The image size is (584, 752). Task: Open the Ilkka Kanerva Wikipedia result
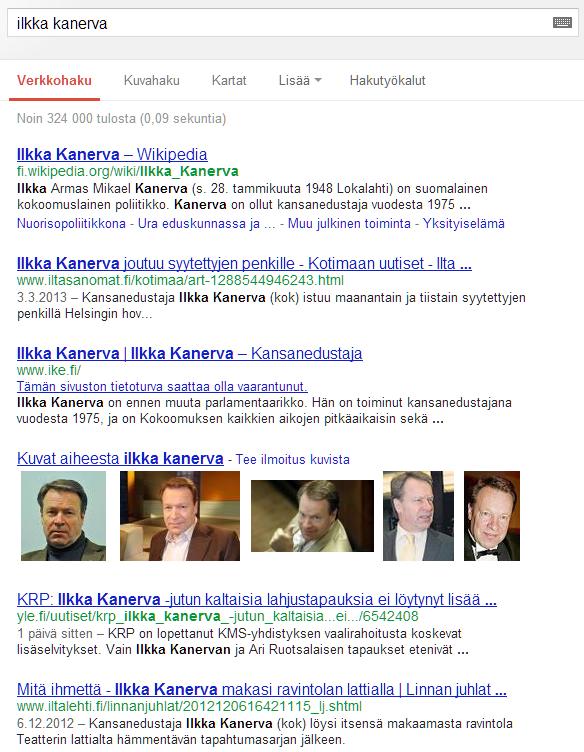[x=112, y=154]
